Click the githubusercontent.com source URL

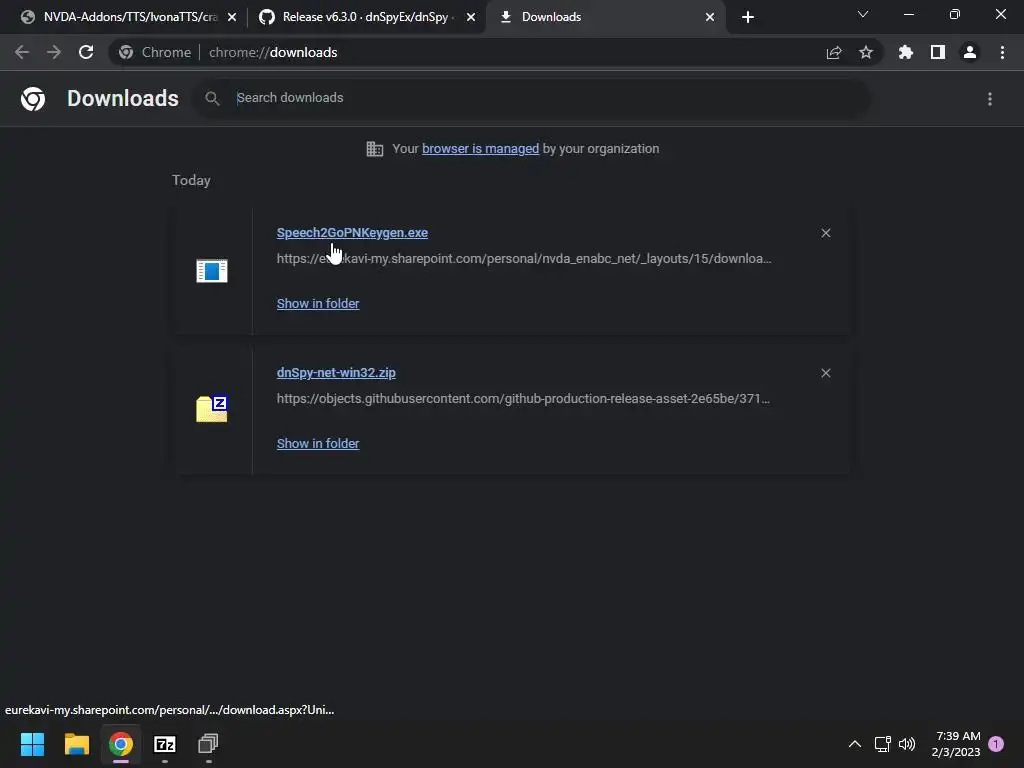[x=523, y=398]
